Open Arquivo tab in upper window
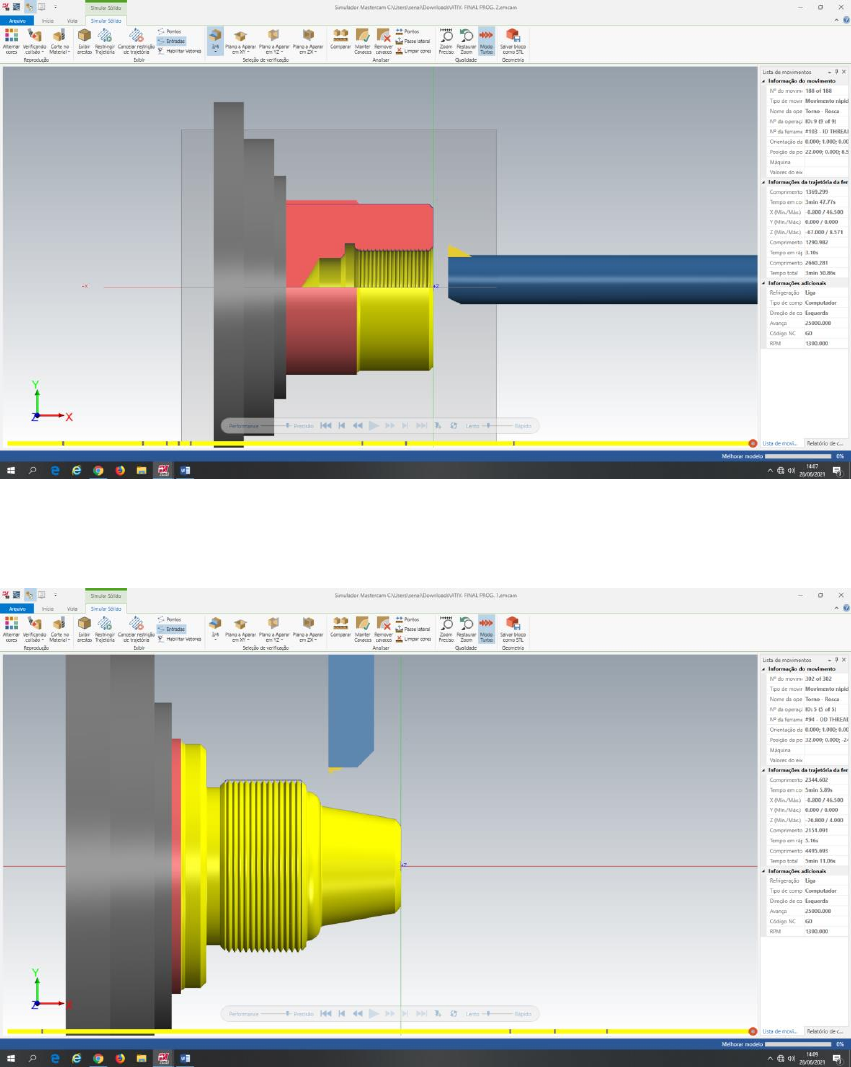Viewport: 851px width, 1067px height. point(16,20)
